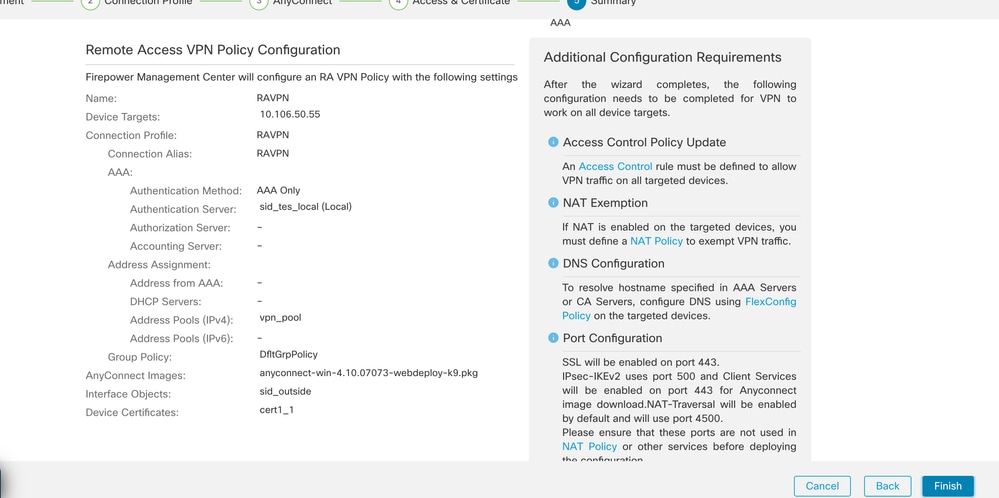Select wizard step 4 Access & Certificate
This screenshot has width=999, height=498.
point(450,2)
